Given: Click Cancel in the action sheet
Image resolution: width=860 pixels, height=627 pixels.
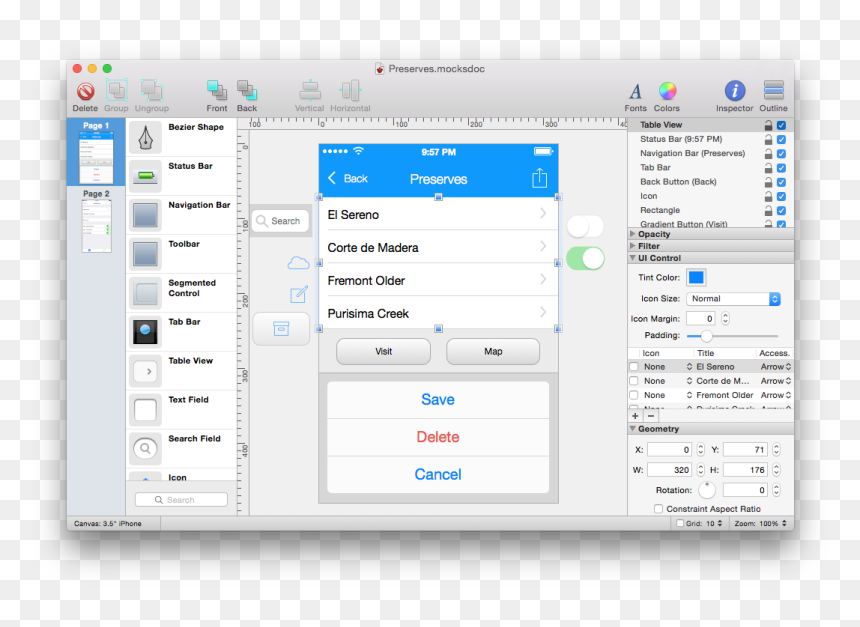Looking at the screenshot, I should 438,475.
